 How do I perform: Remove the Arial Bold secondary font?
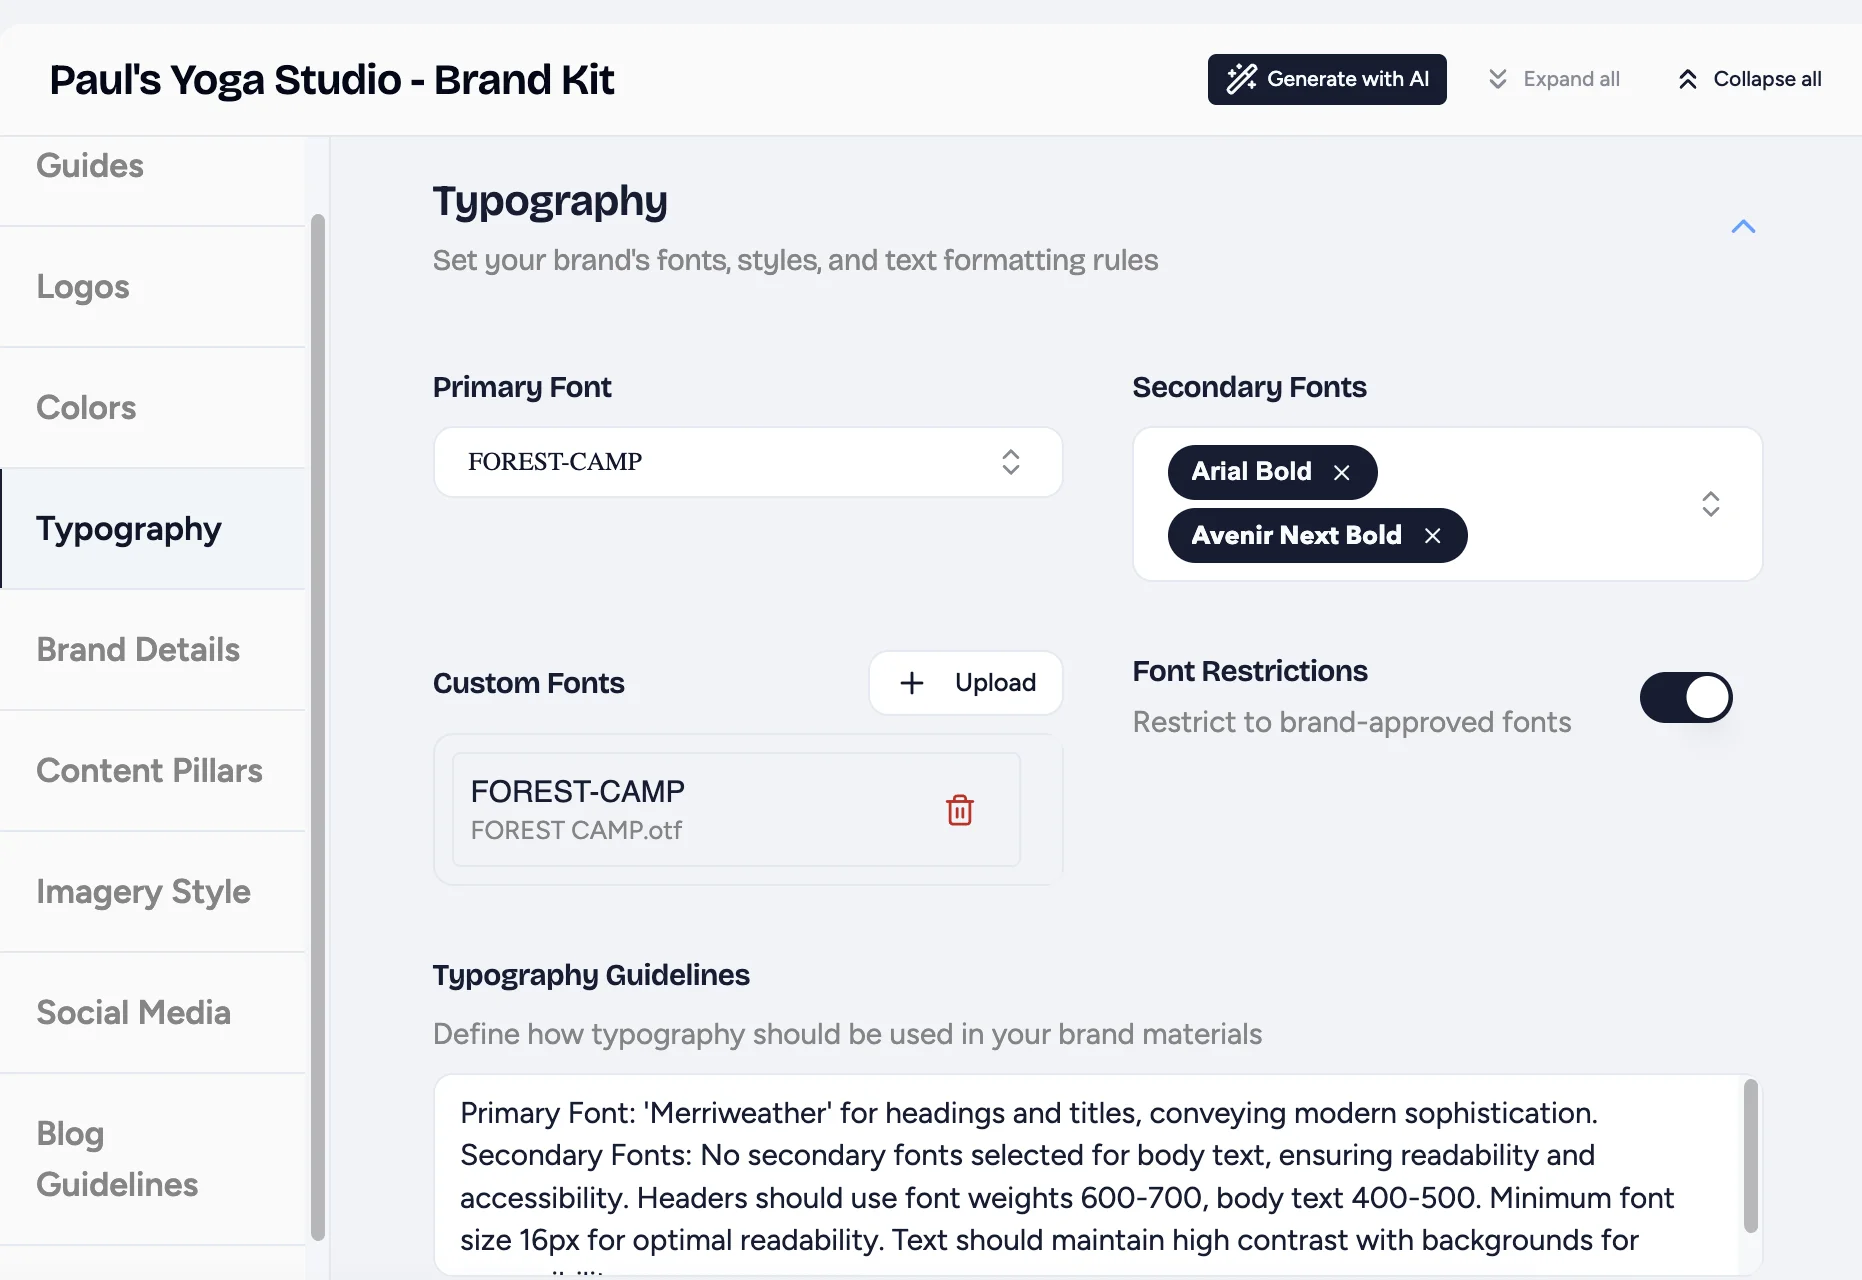point(1342,472)
